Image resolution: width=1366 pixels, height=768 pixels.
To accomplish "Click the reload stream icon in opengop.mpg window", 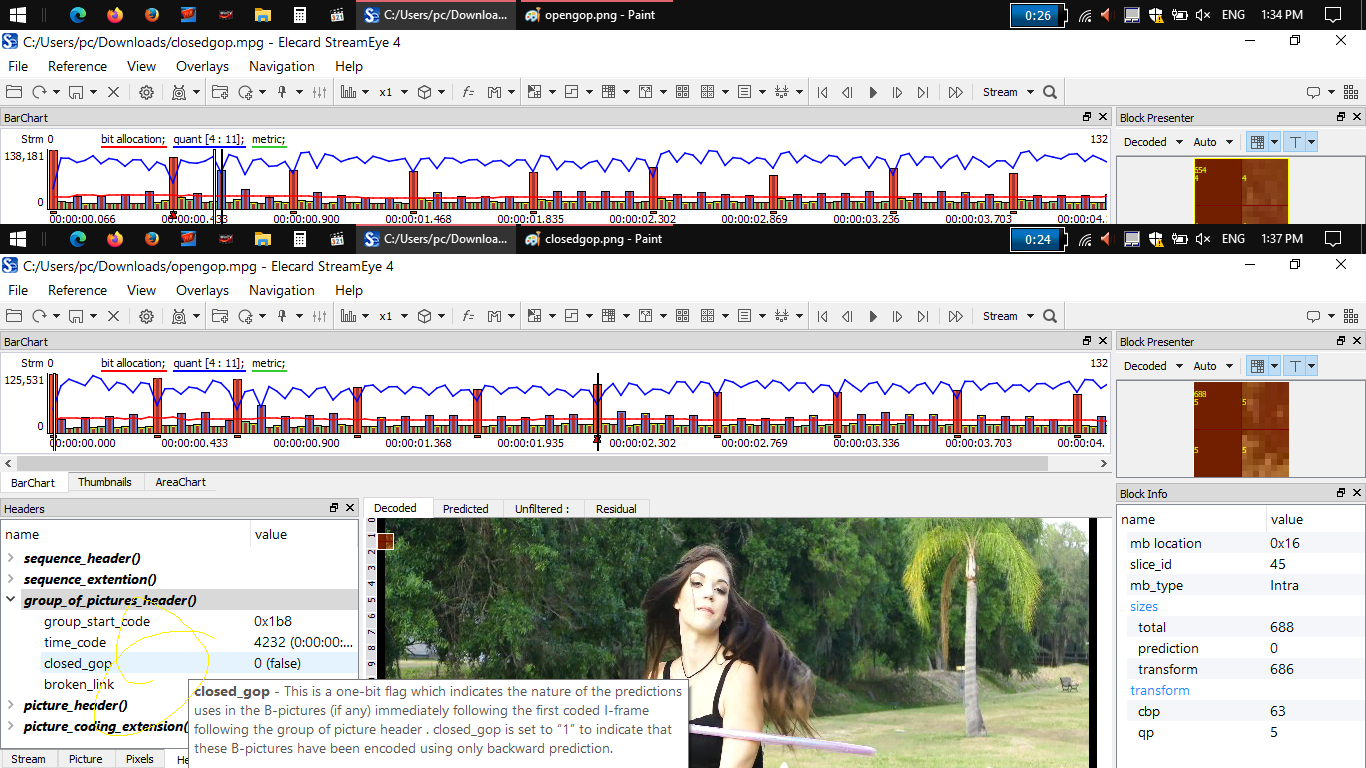I will [x=40, y=316].
